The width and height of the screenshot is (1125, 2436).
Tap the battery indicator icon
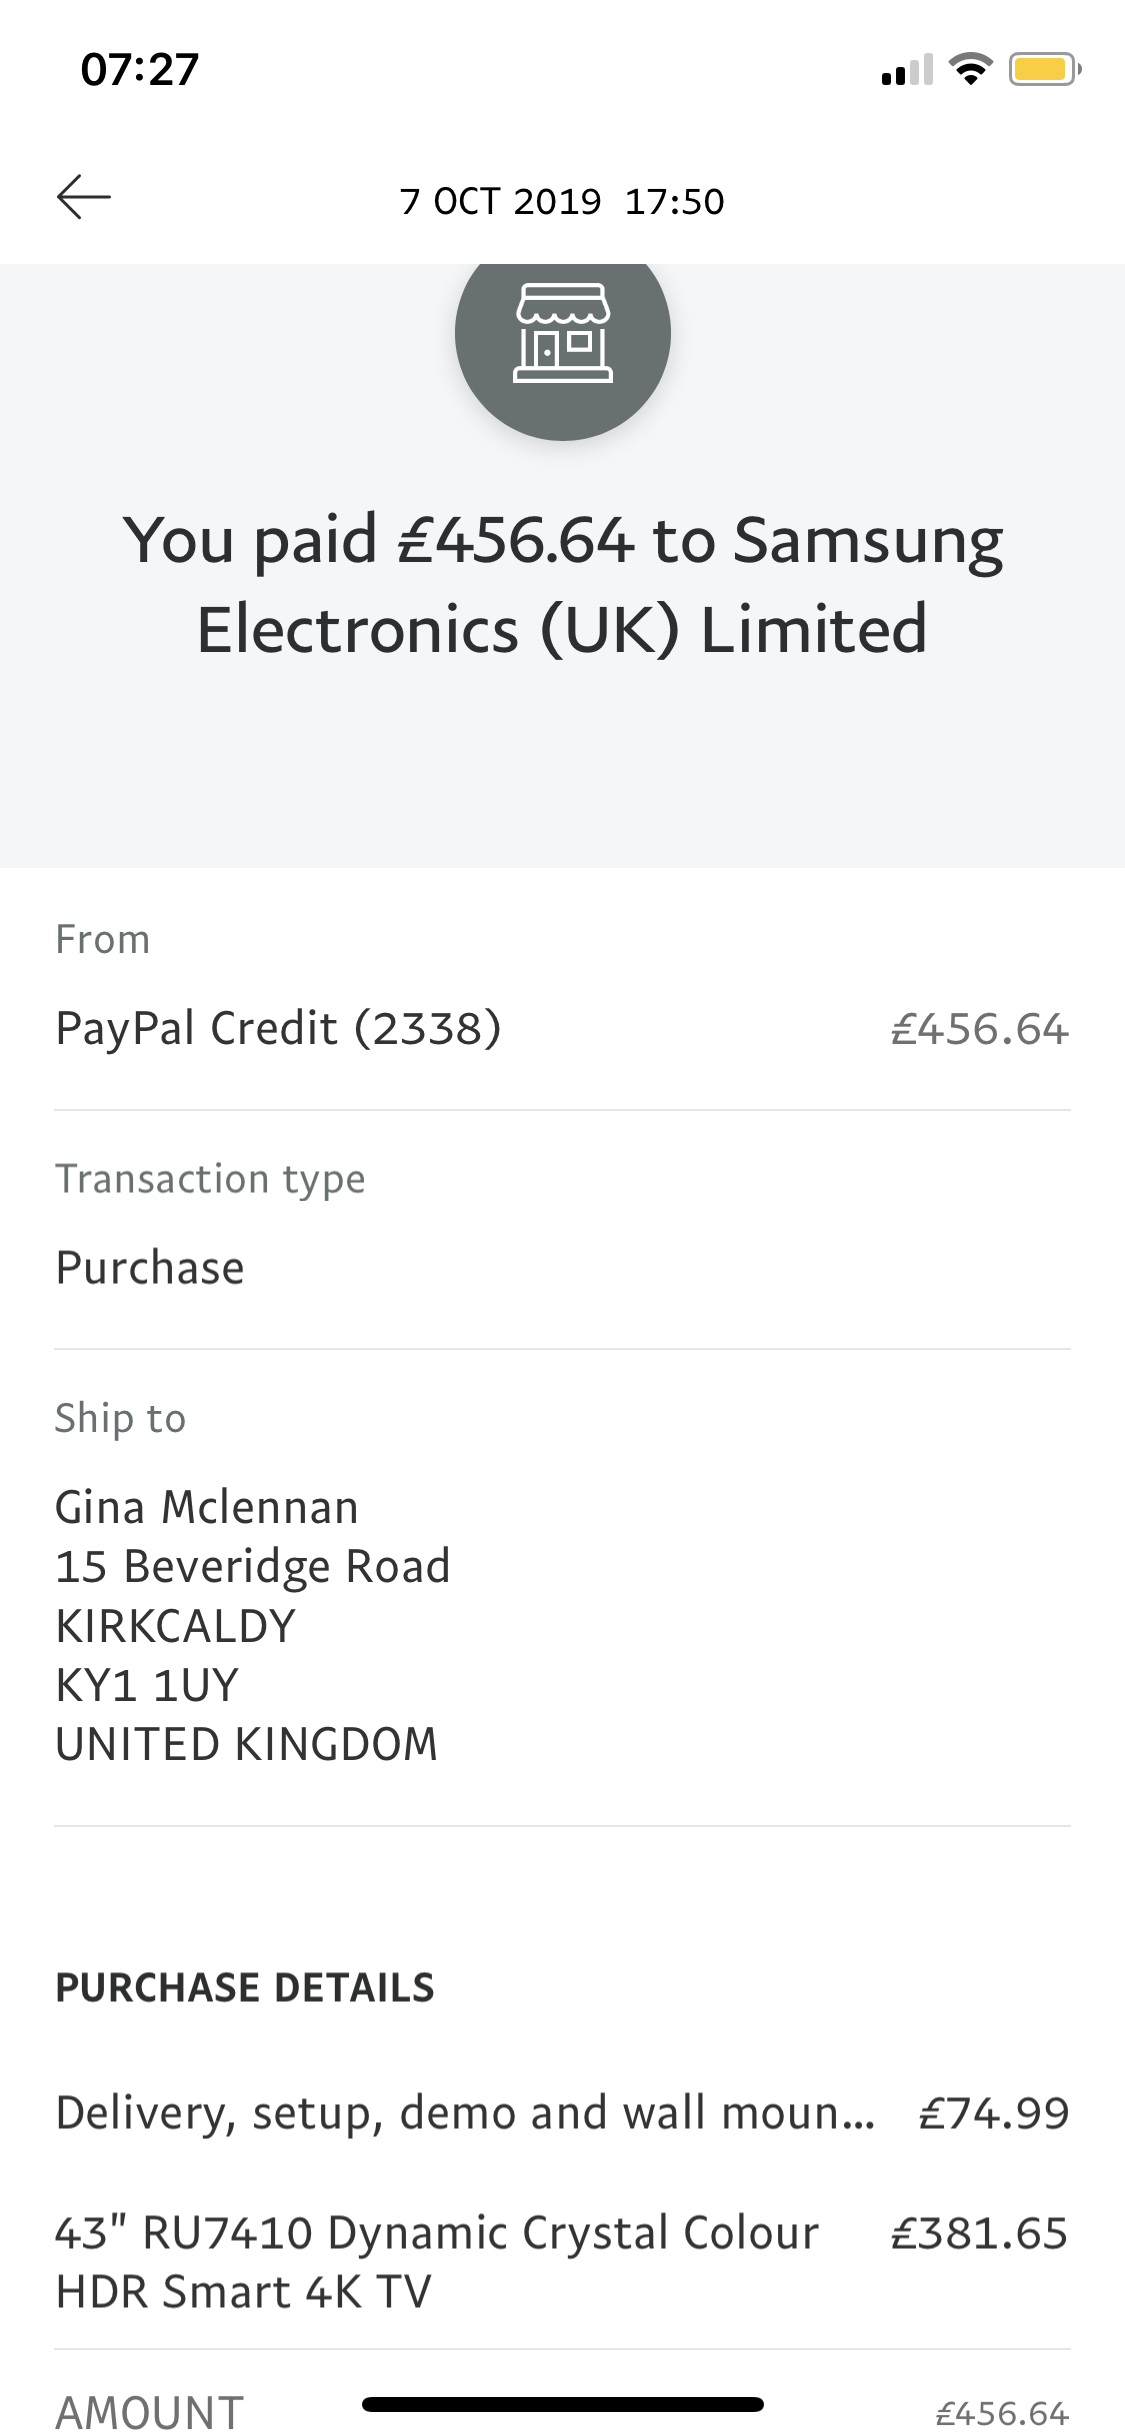click(x=1043, y=70)
